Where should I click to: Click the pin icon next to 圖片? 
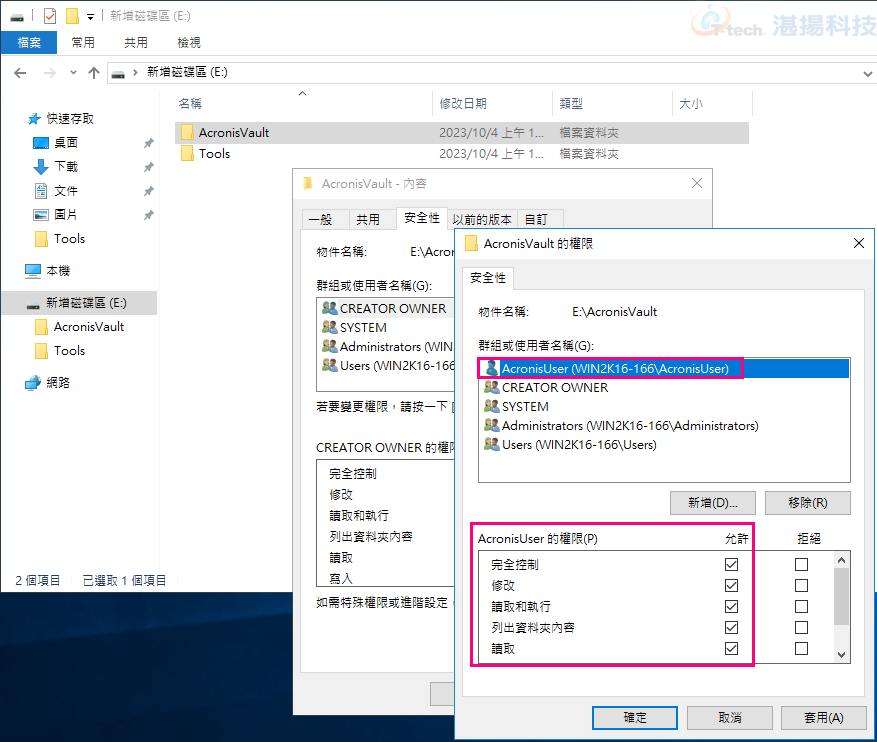[x=148, y=215]
